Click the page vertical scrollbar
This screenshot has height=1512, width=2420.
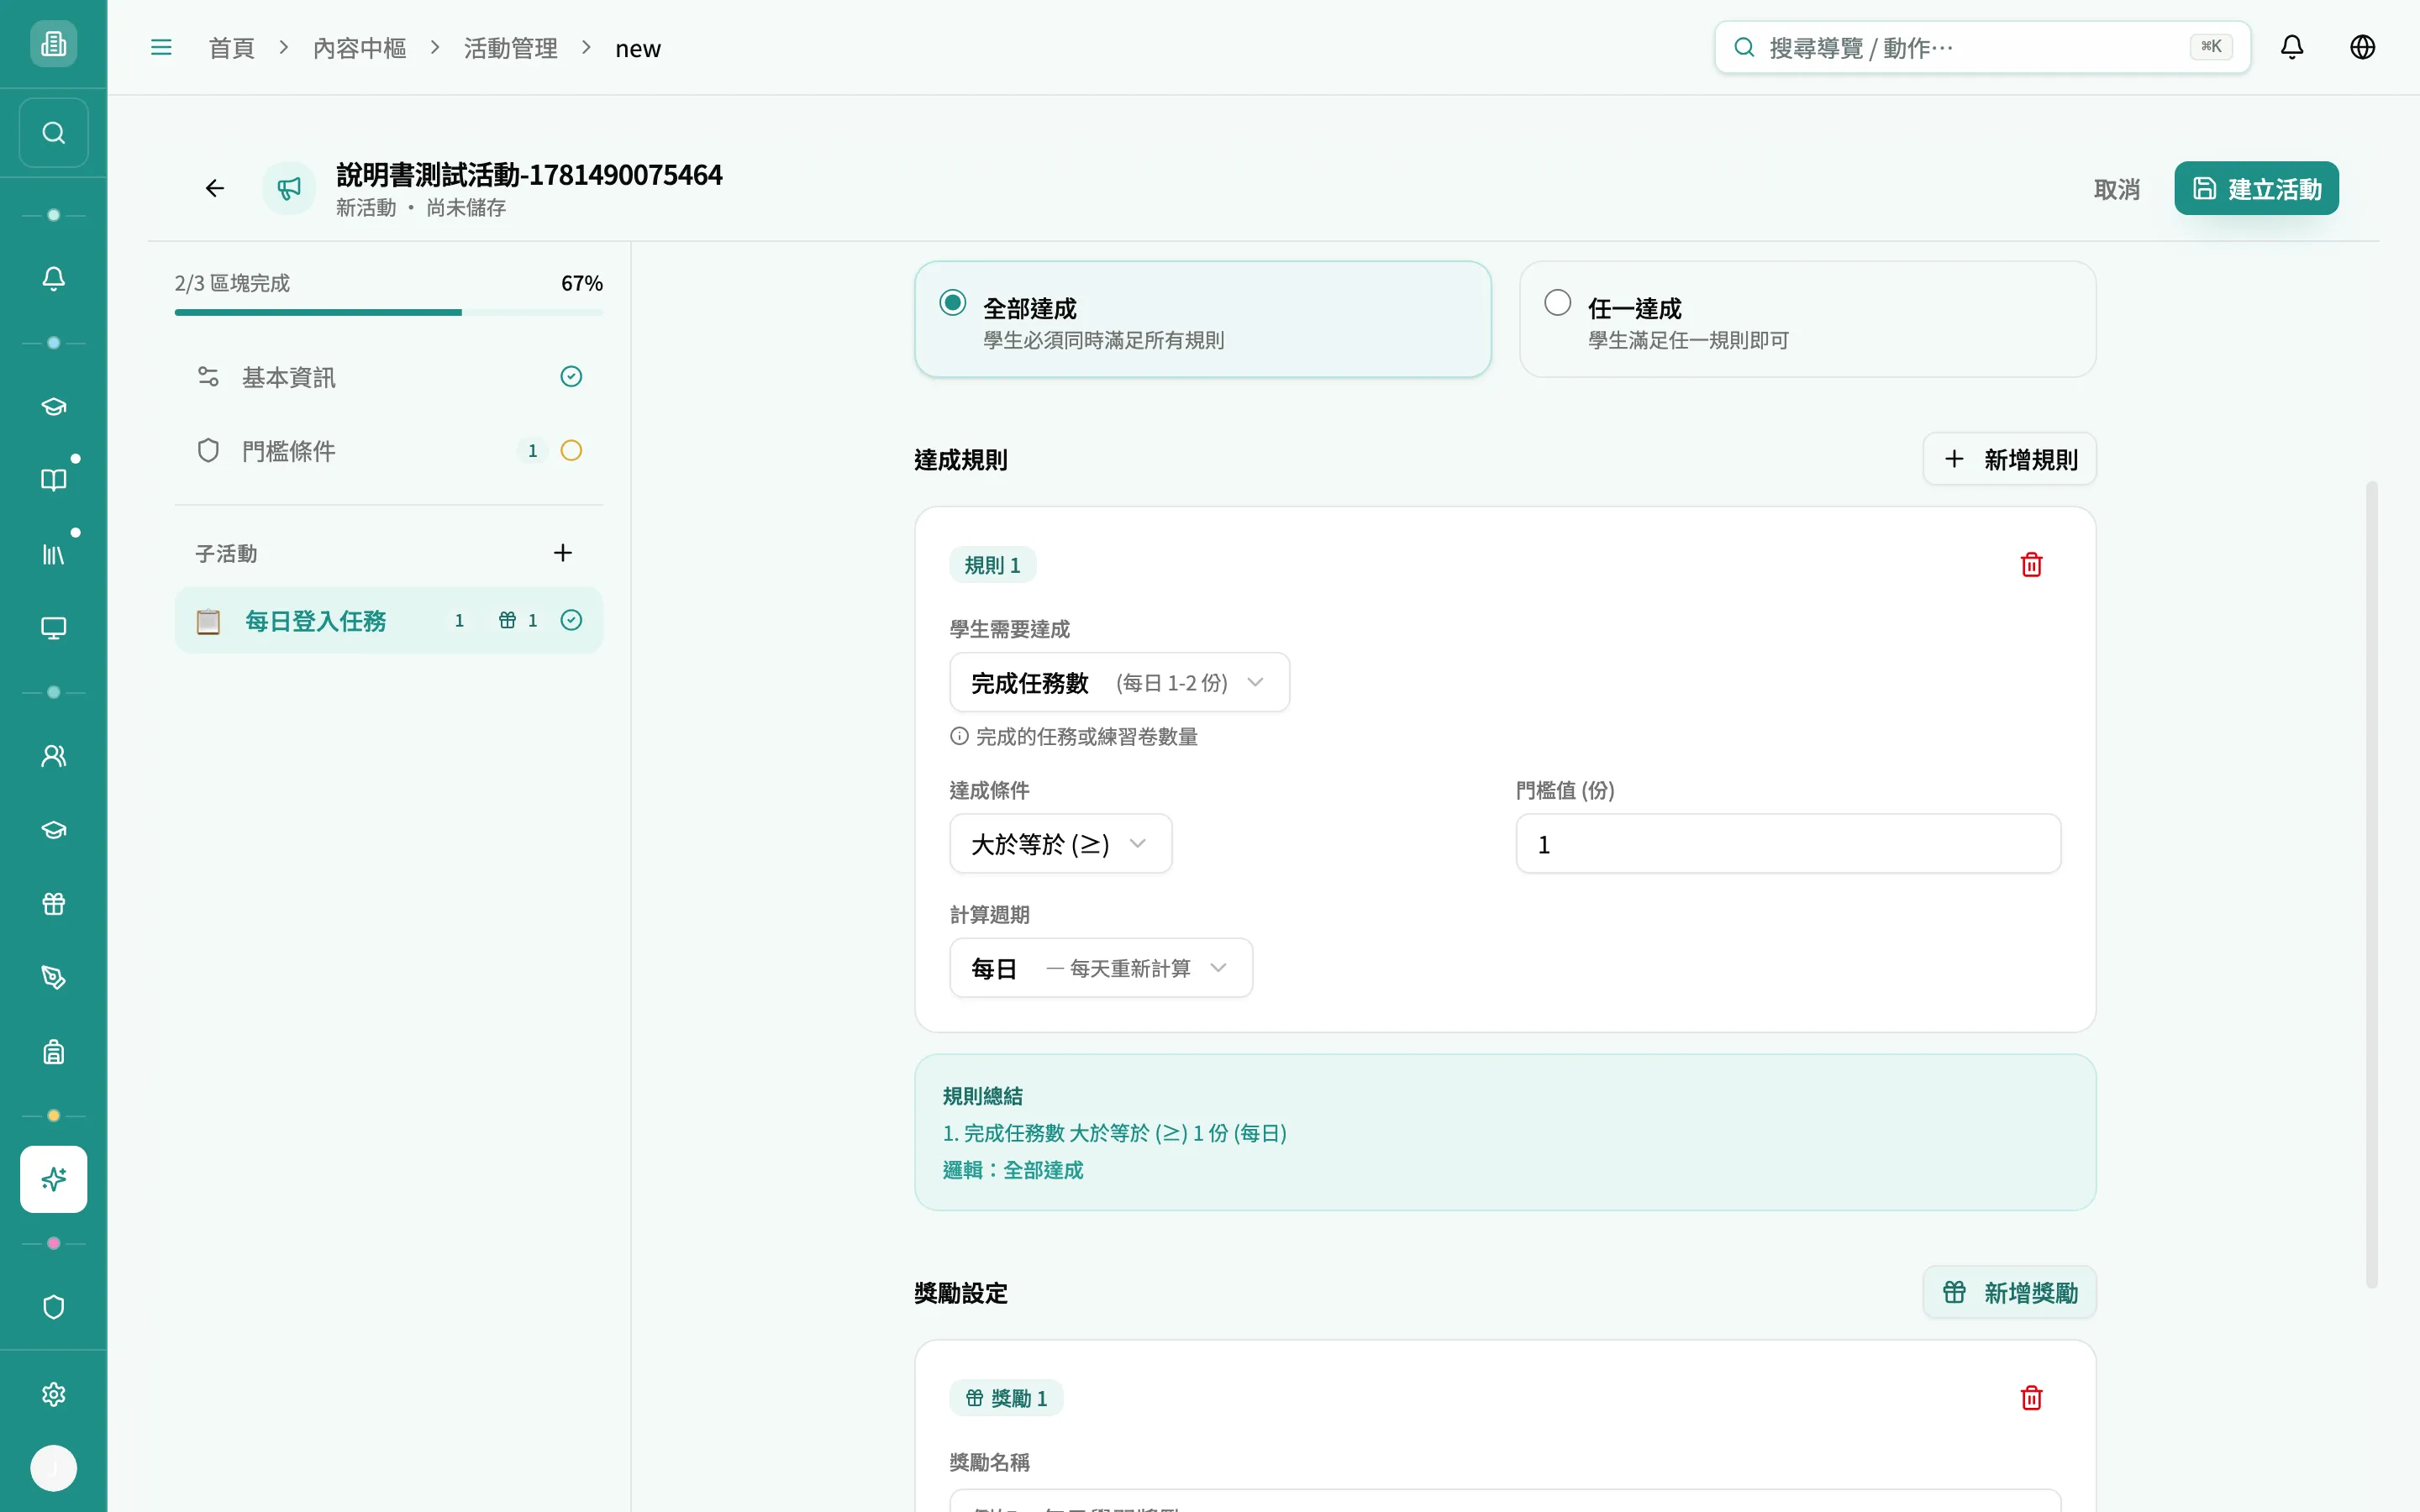(x=2371, y=885)
